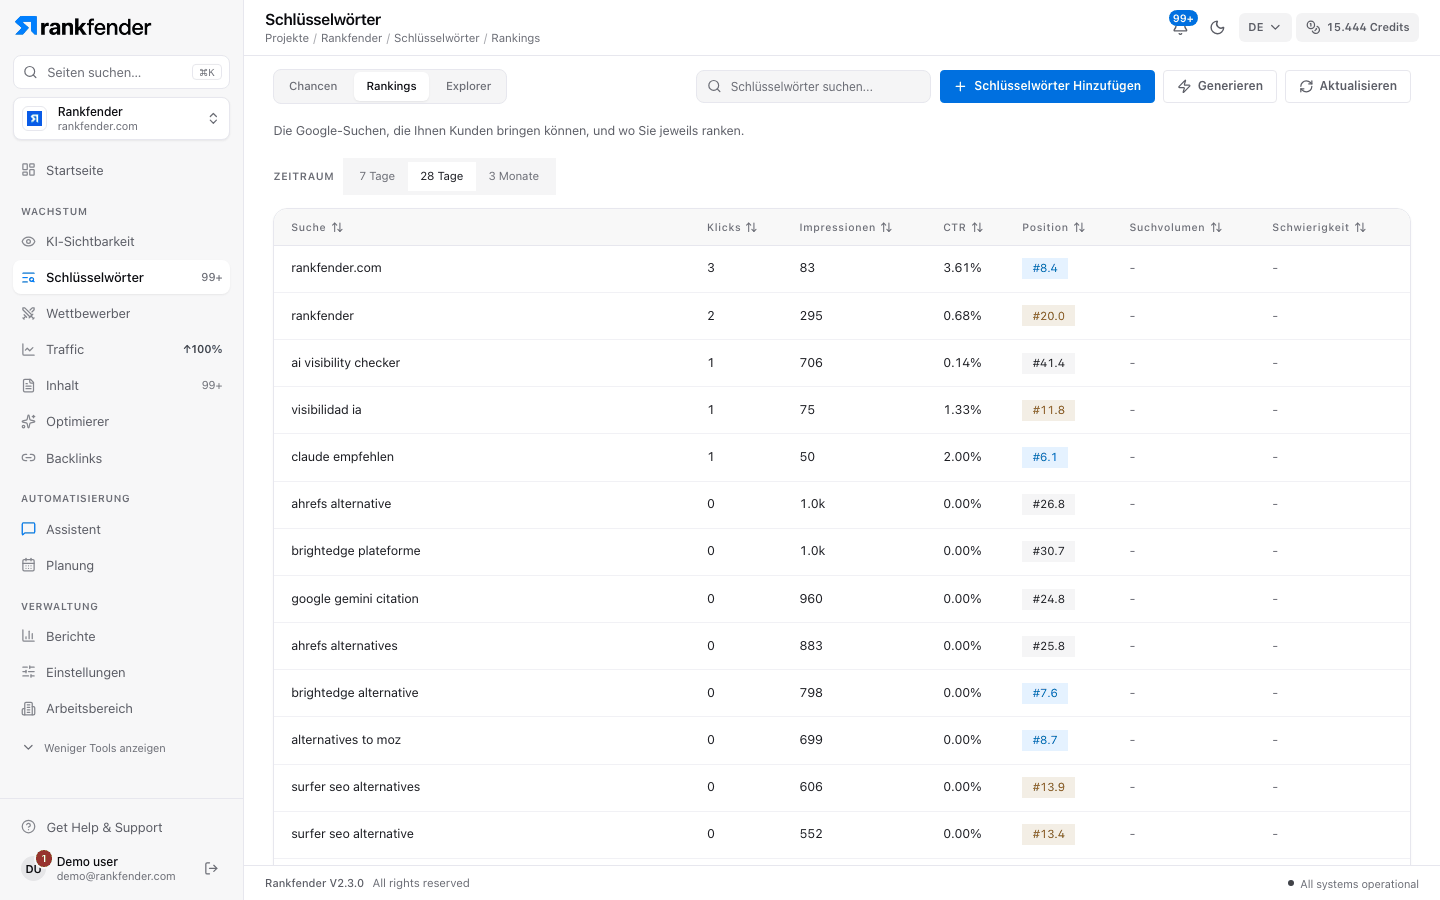Open Berichte in the sidebar
This screenshot has height=900, width=1440.
(122, 636)
